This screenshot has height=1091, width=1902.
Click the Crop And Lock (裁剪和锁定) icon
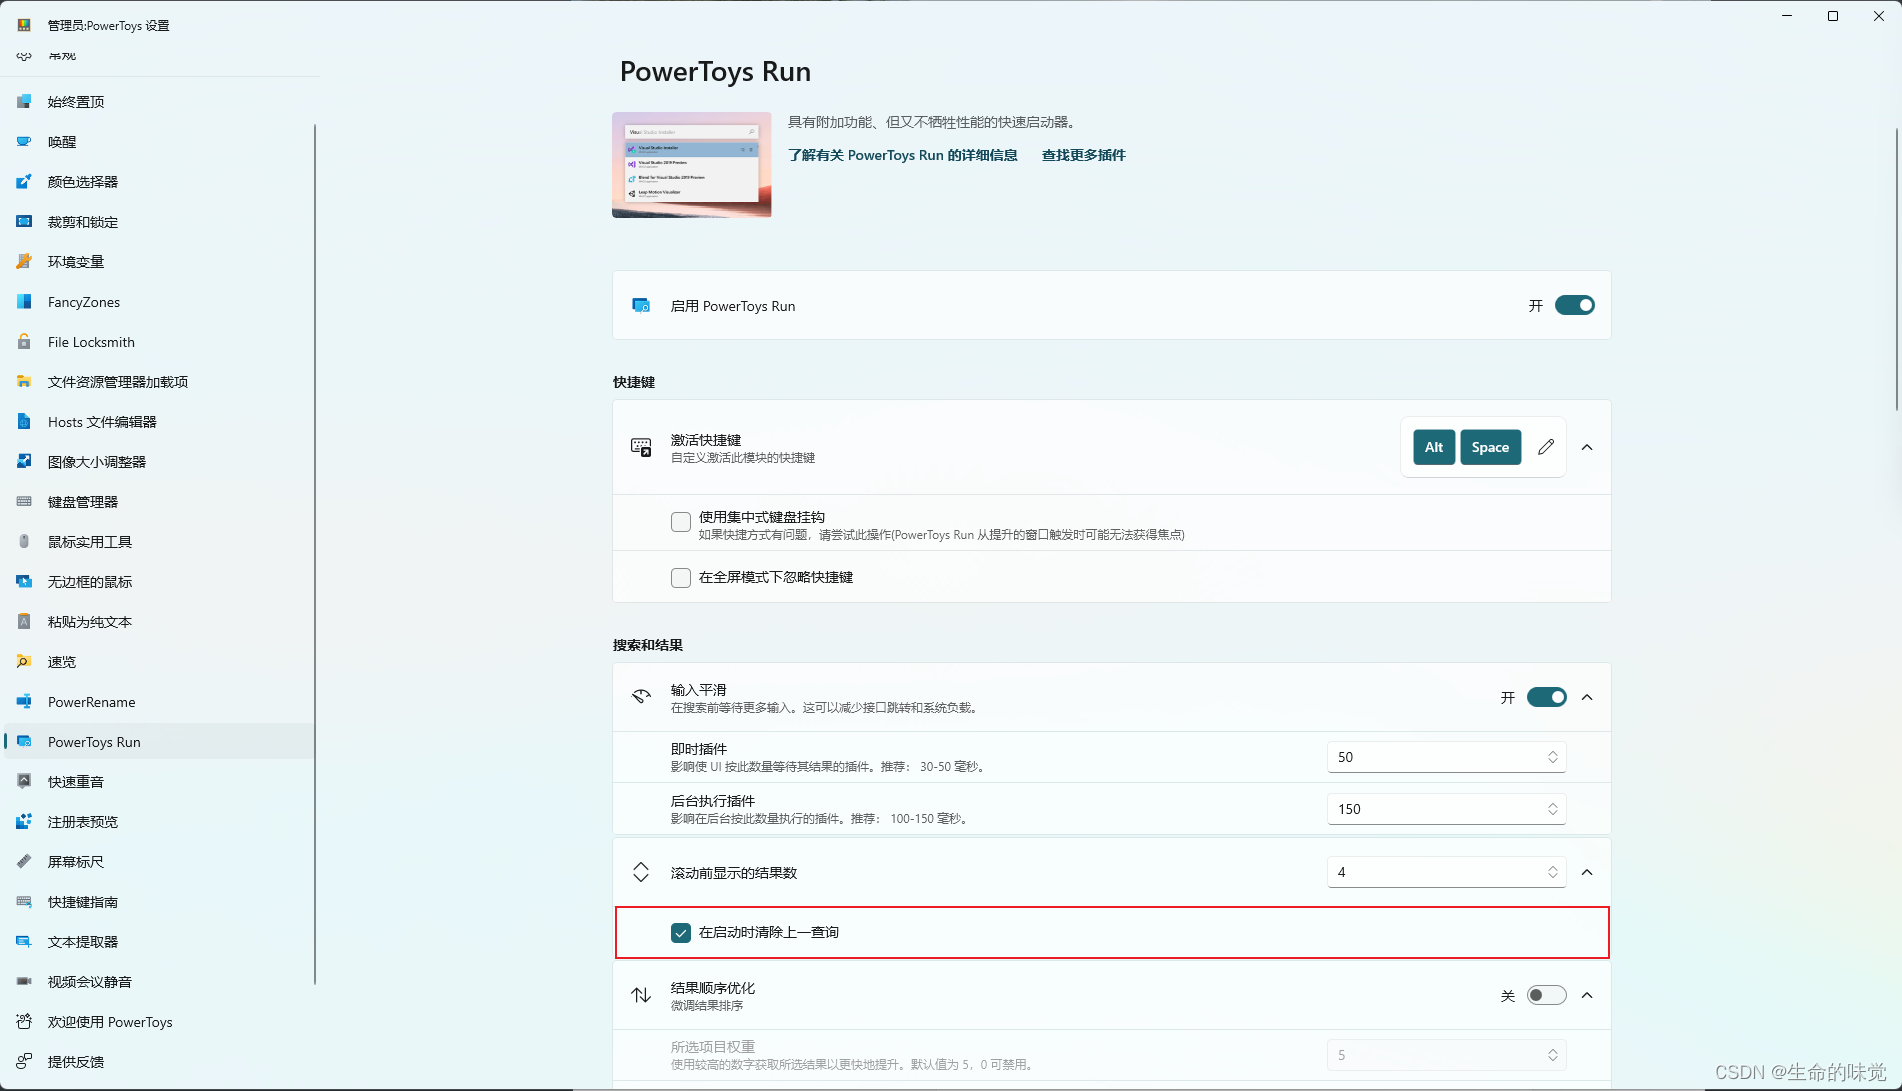[x=24, y=222]
